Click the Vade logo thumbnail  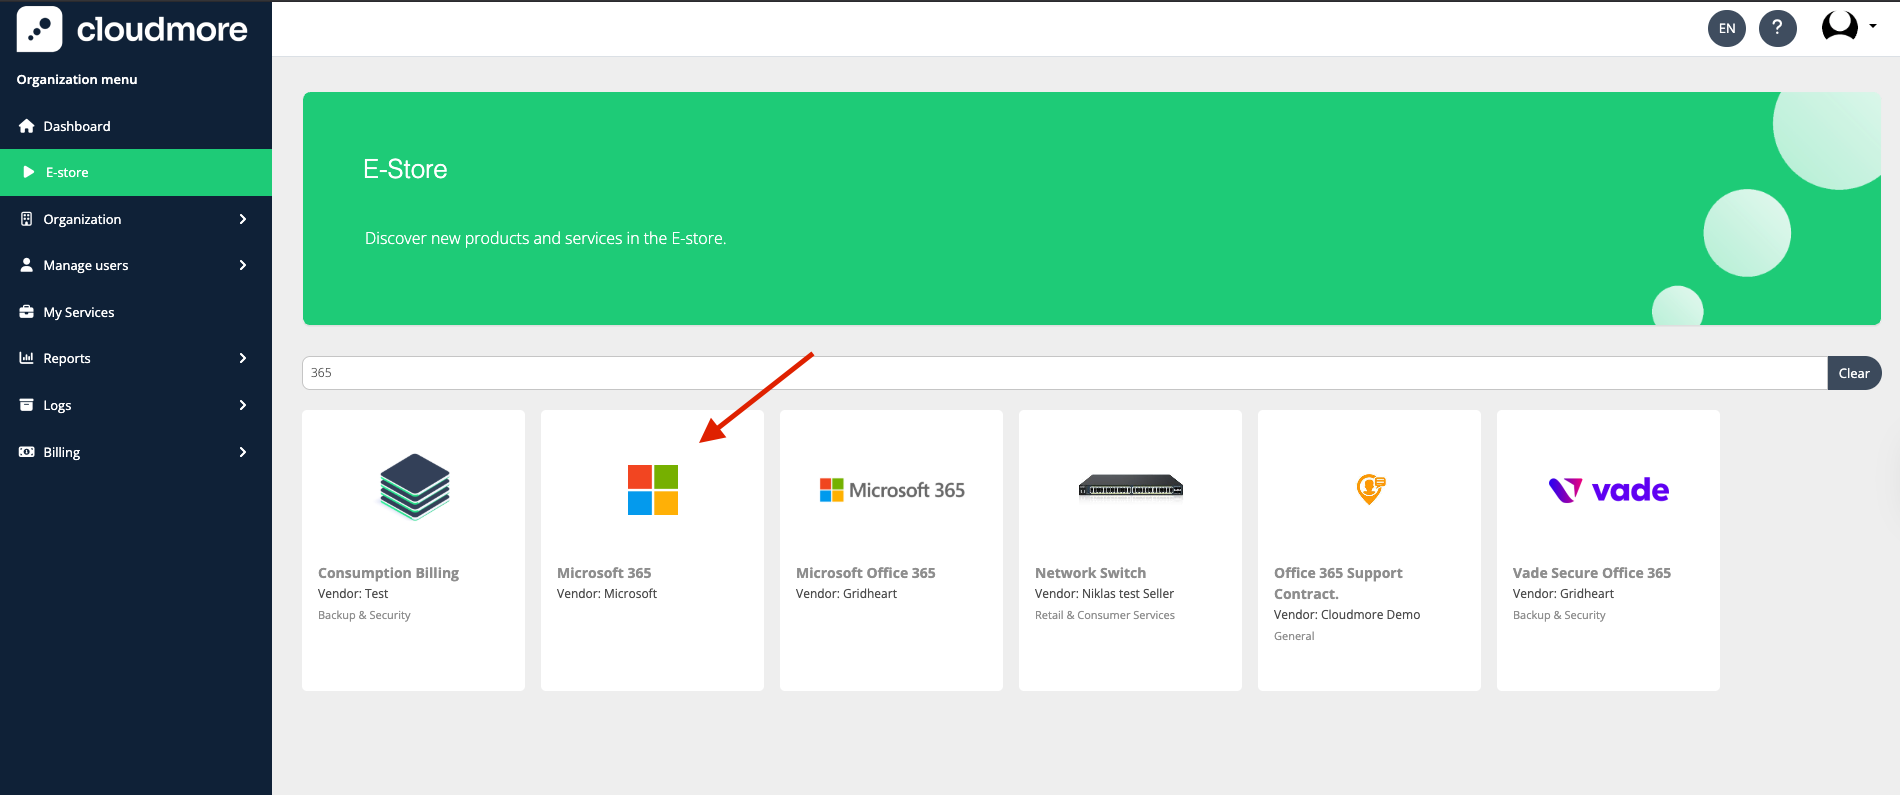point(1608,490)
